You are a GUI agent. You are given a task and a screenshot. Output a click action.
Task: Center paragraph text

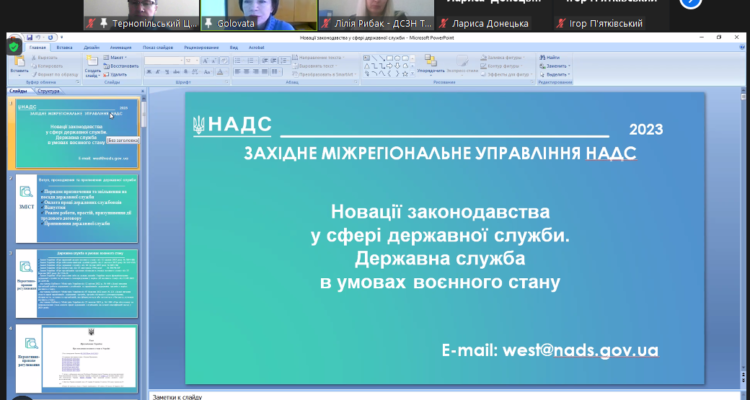[247, 72]
